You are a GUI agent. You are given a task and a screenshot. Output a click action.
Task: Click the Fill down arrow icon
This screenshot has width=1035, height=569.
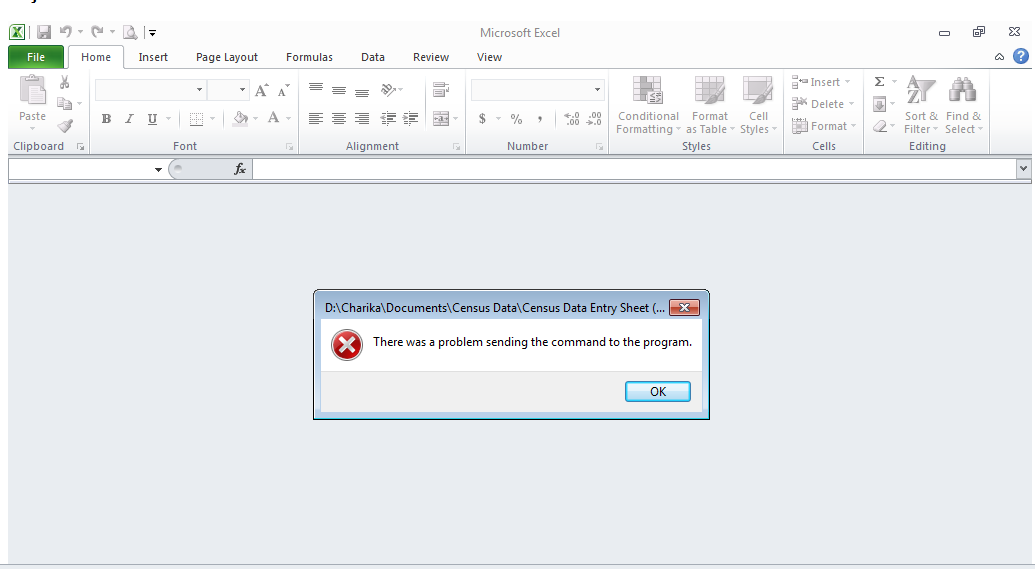coord(879,104)
